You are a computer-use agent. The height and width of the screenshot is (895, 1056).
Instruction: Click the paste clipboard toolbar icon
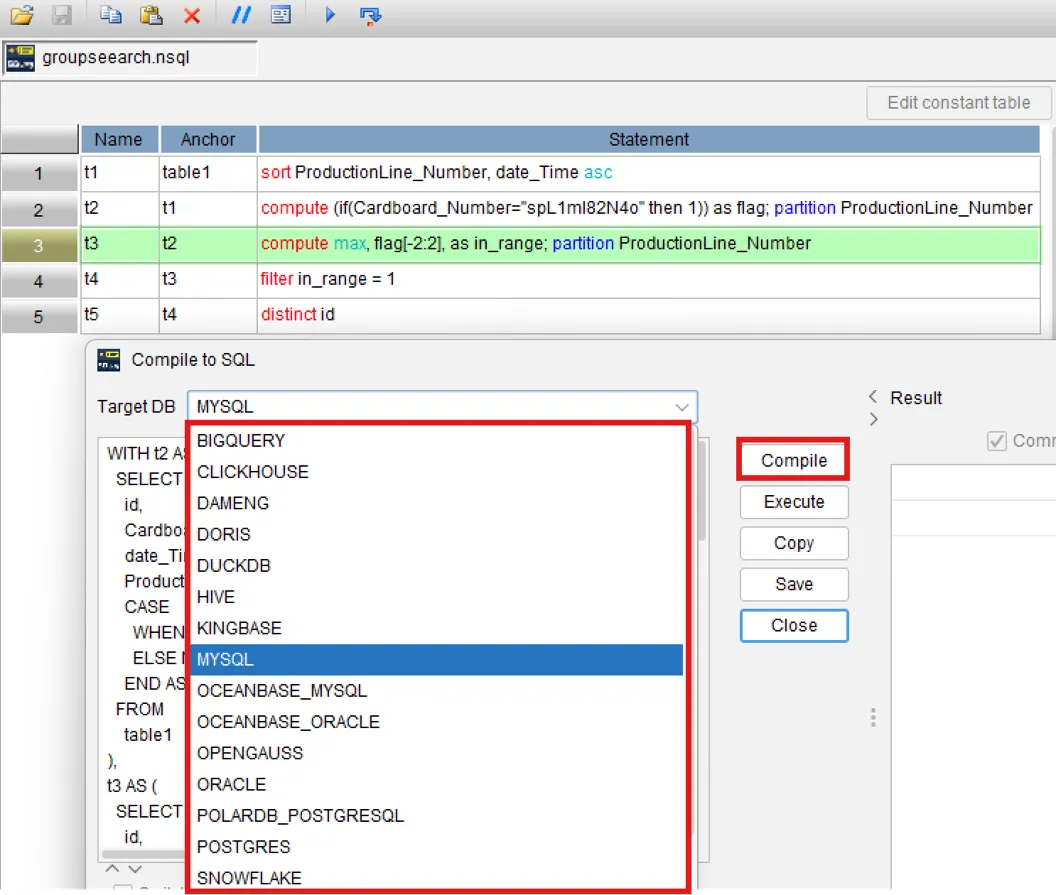coord(151,15)
